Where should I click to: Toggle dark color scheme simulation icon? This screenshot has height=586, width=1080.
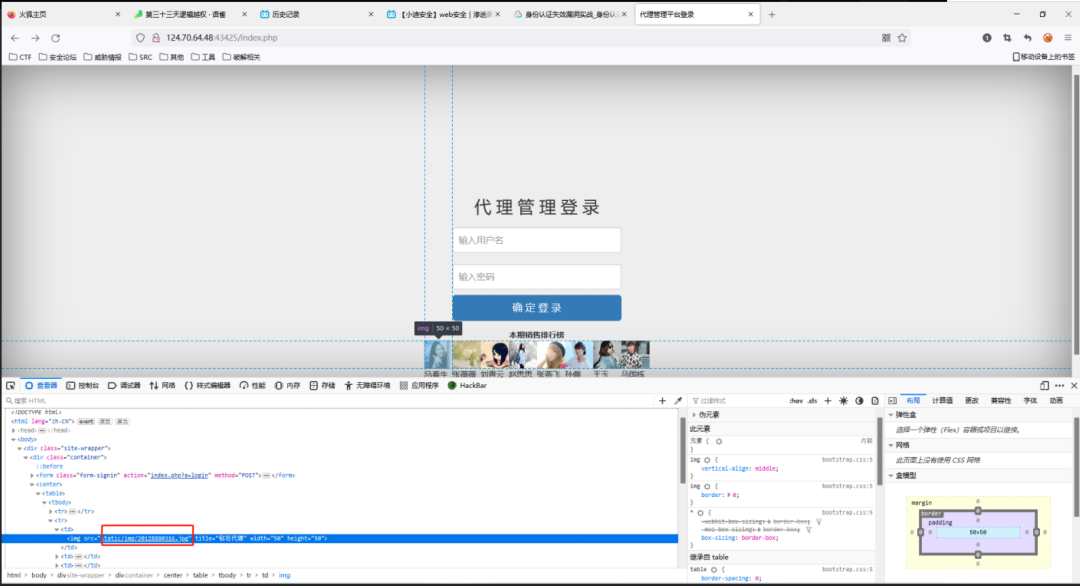[859, 401]
